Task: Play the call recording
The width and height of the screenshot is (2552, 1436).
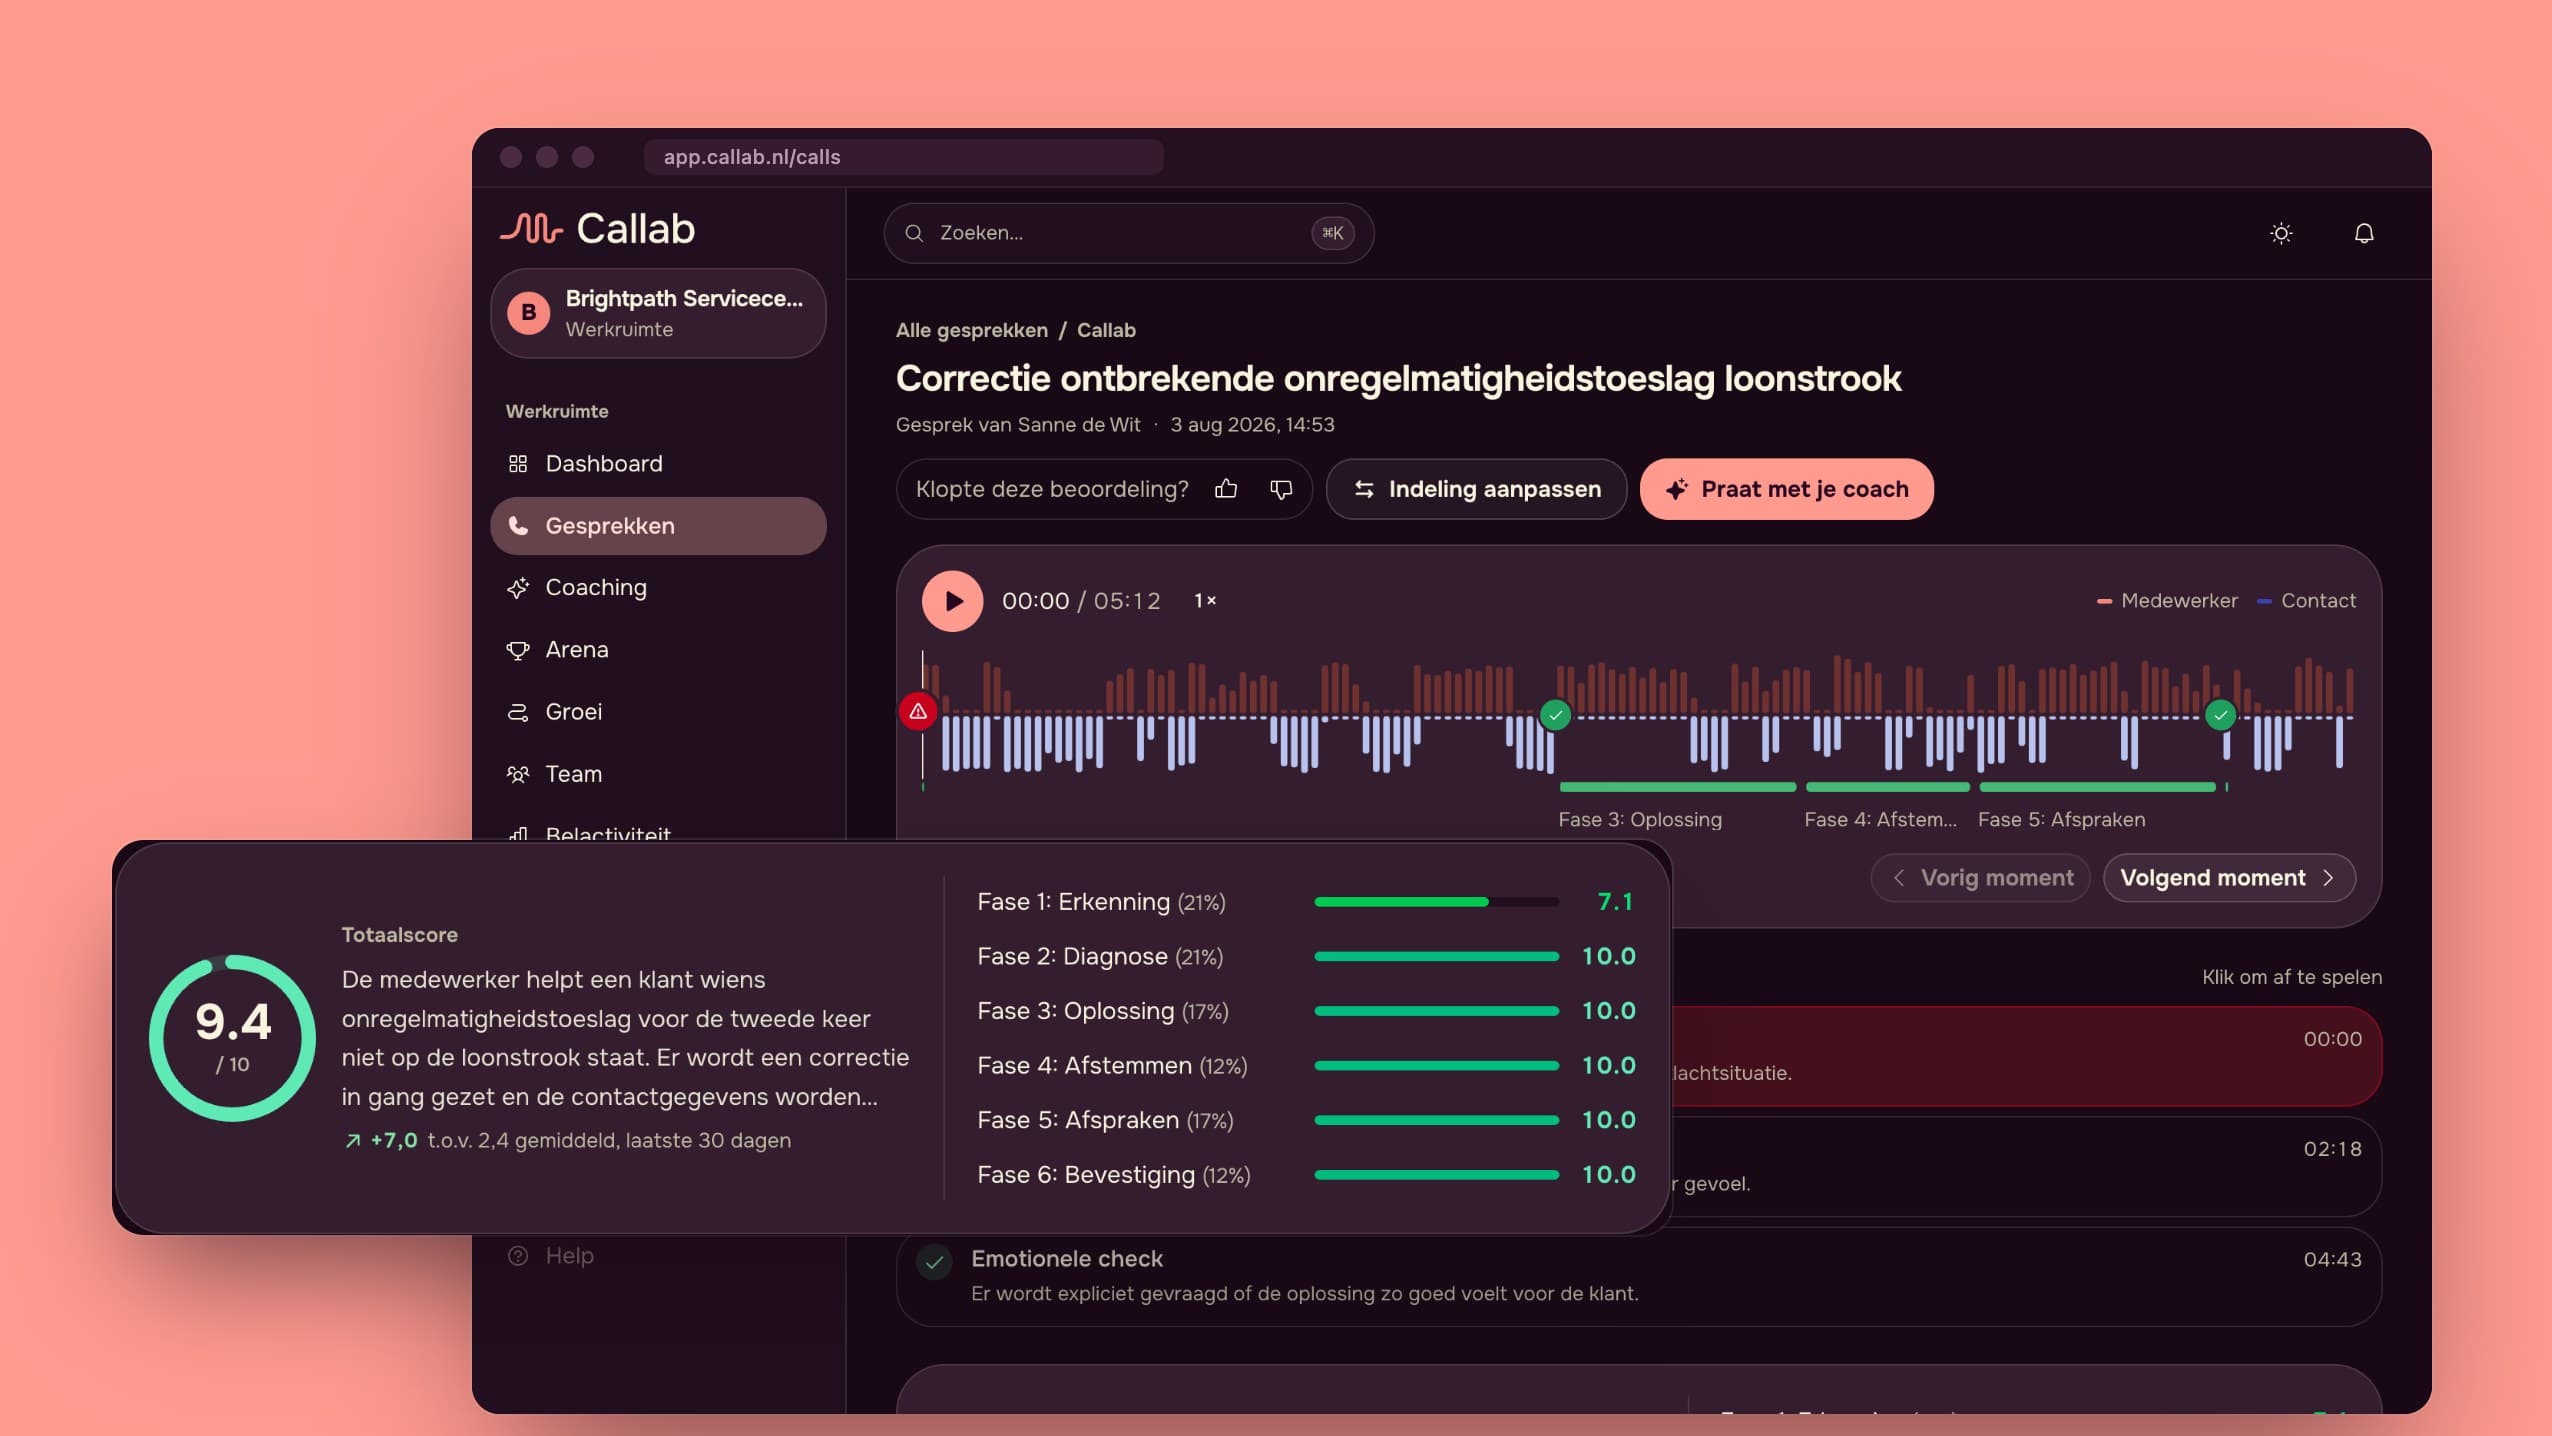Action: 952,601
